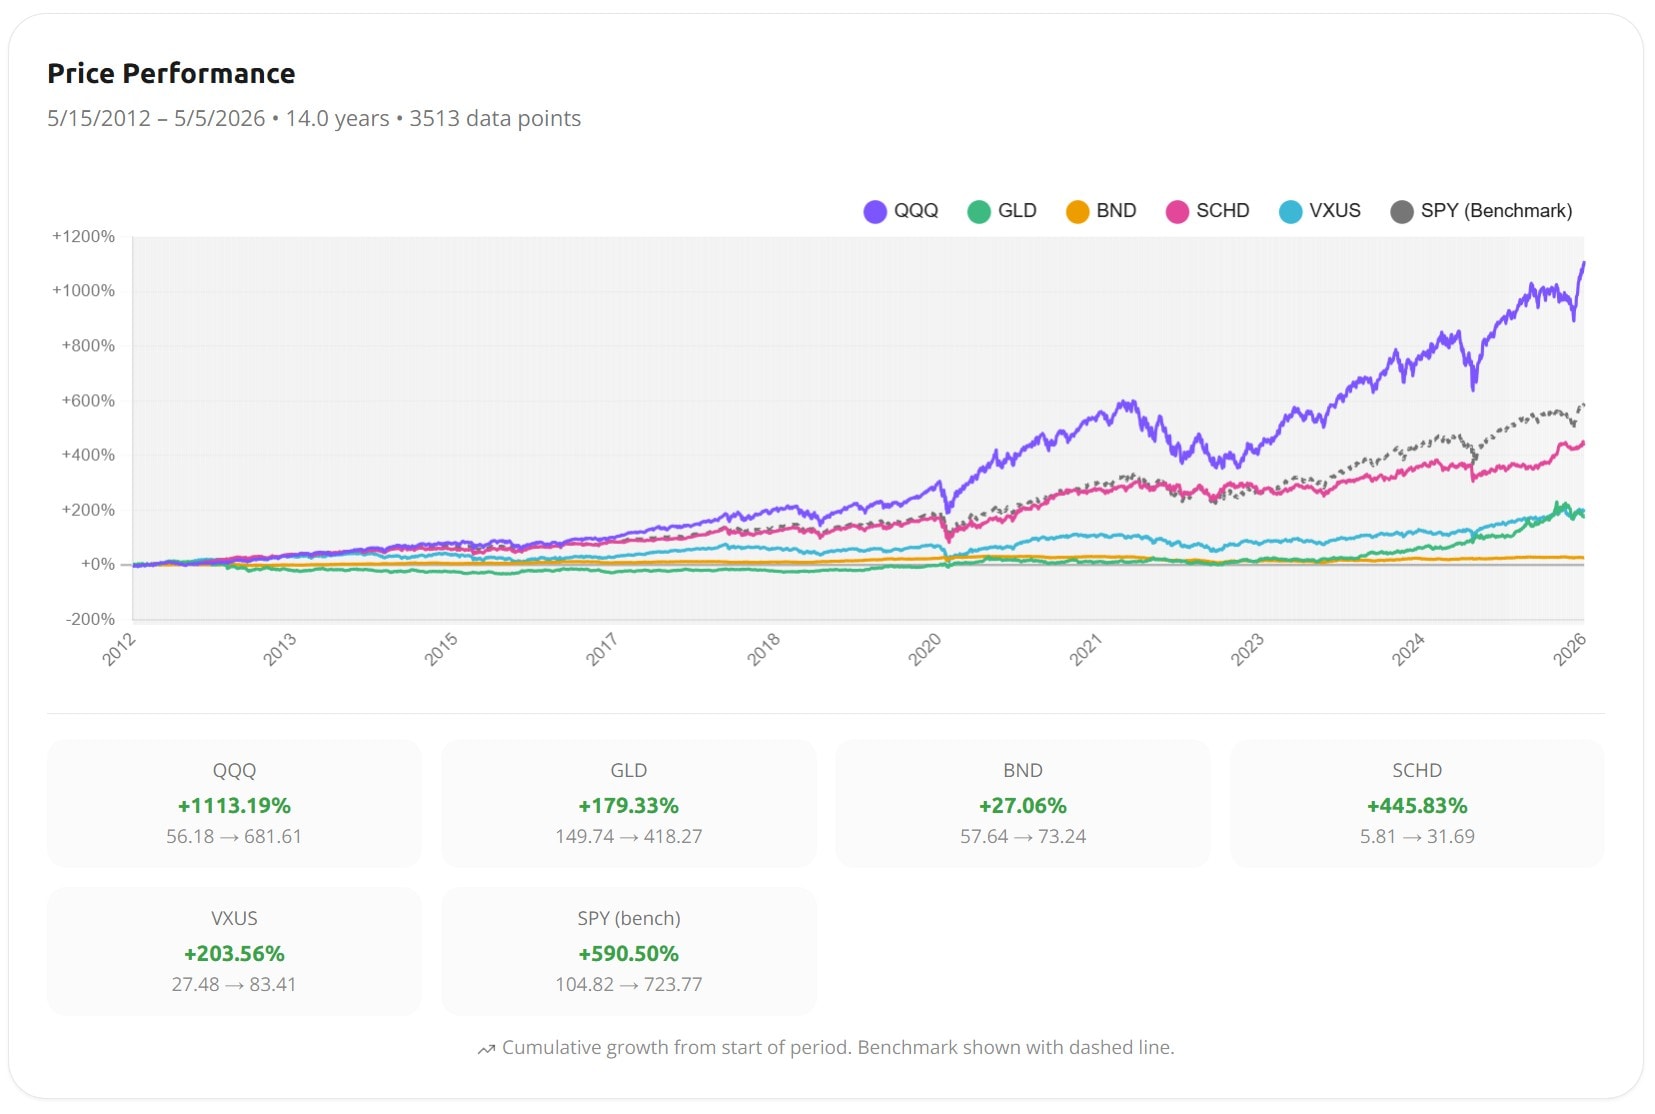Click the +800% y-axis label

point(88,346)
